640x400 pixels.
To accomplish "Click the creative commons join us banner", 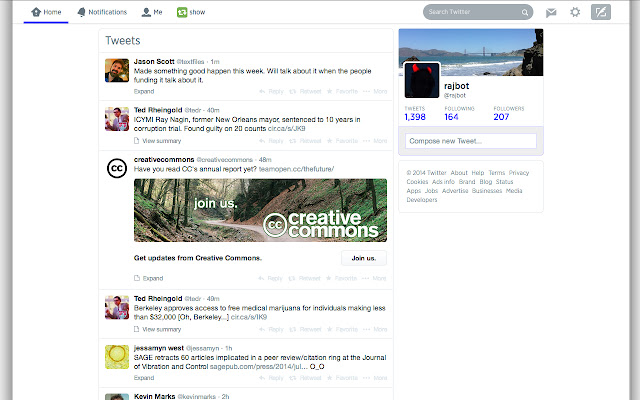I will coord(260,210).
